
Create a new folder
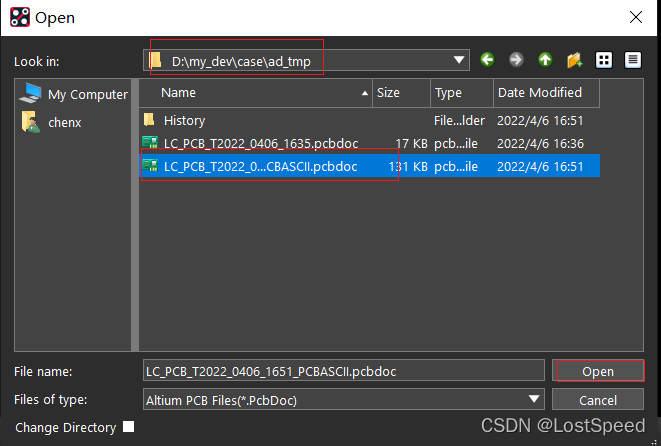(574, 60)
